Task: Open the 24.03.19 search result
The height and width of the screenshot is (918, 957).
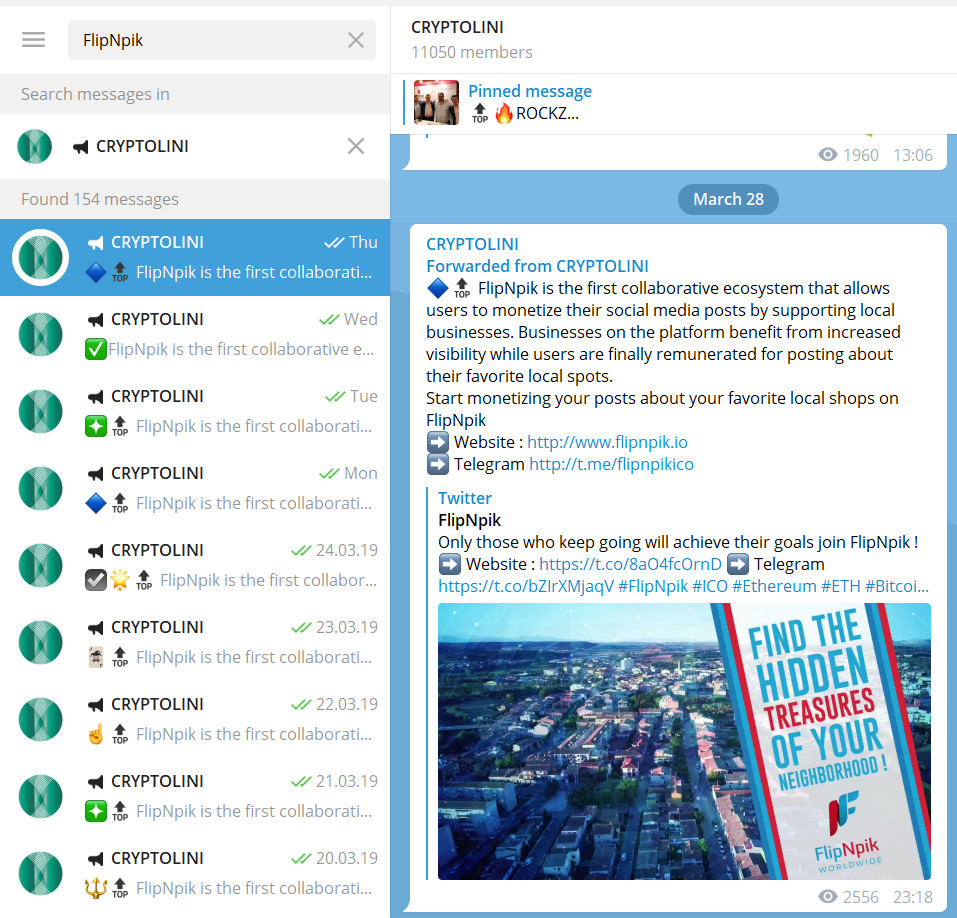Action: click(195, 565)
